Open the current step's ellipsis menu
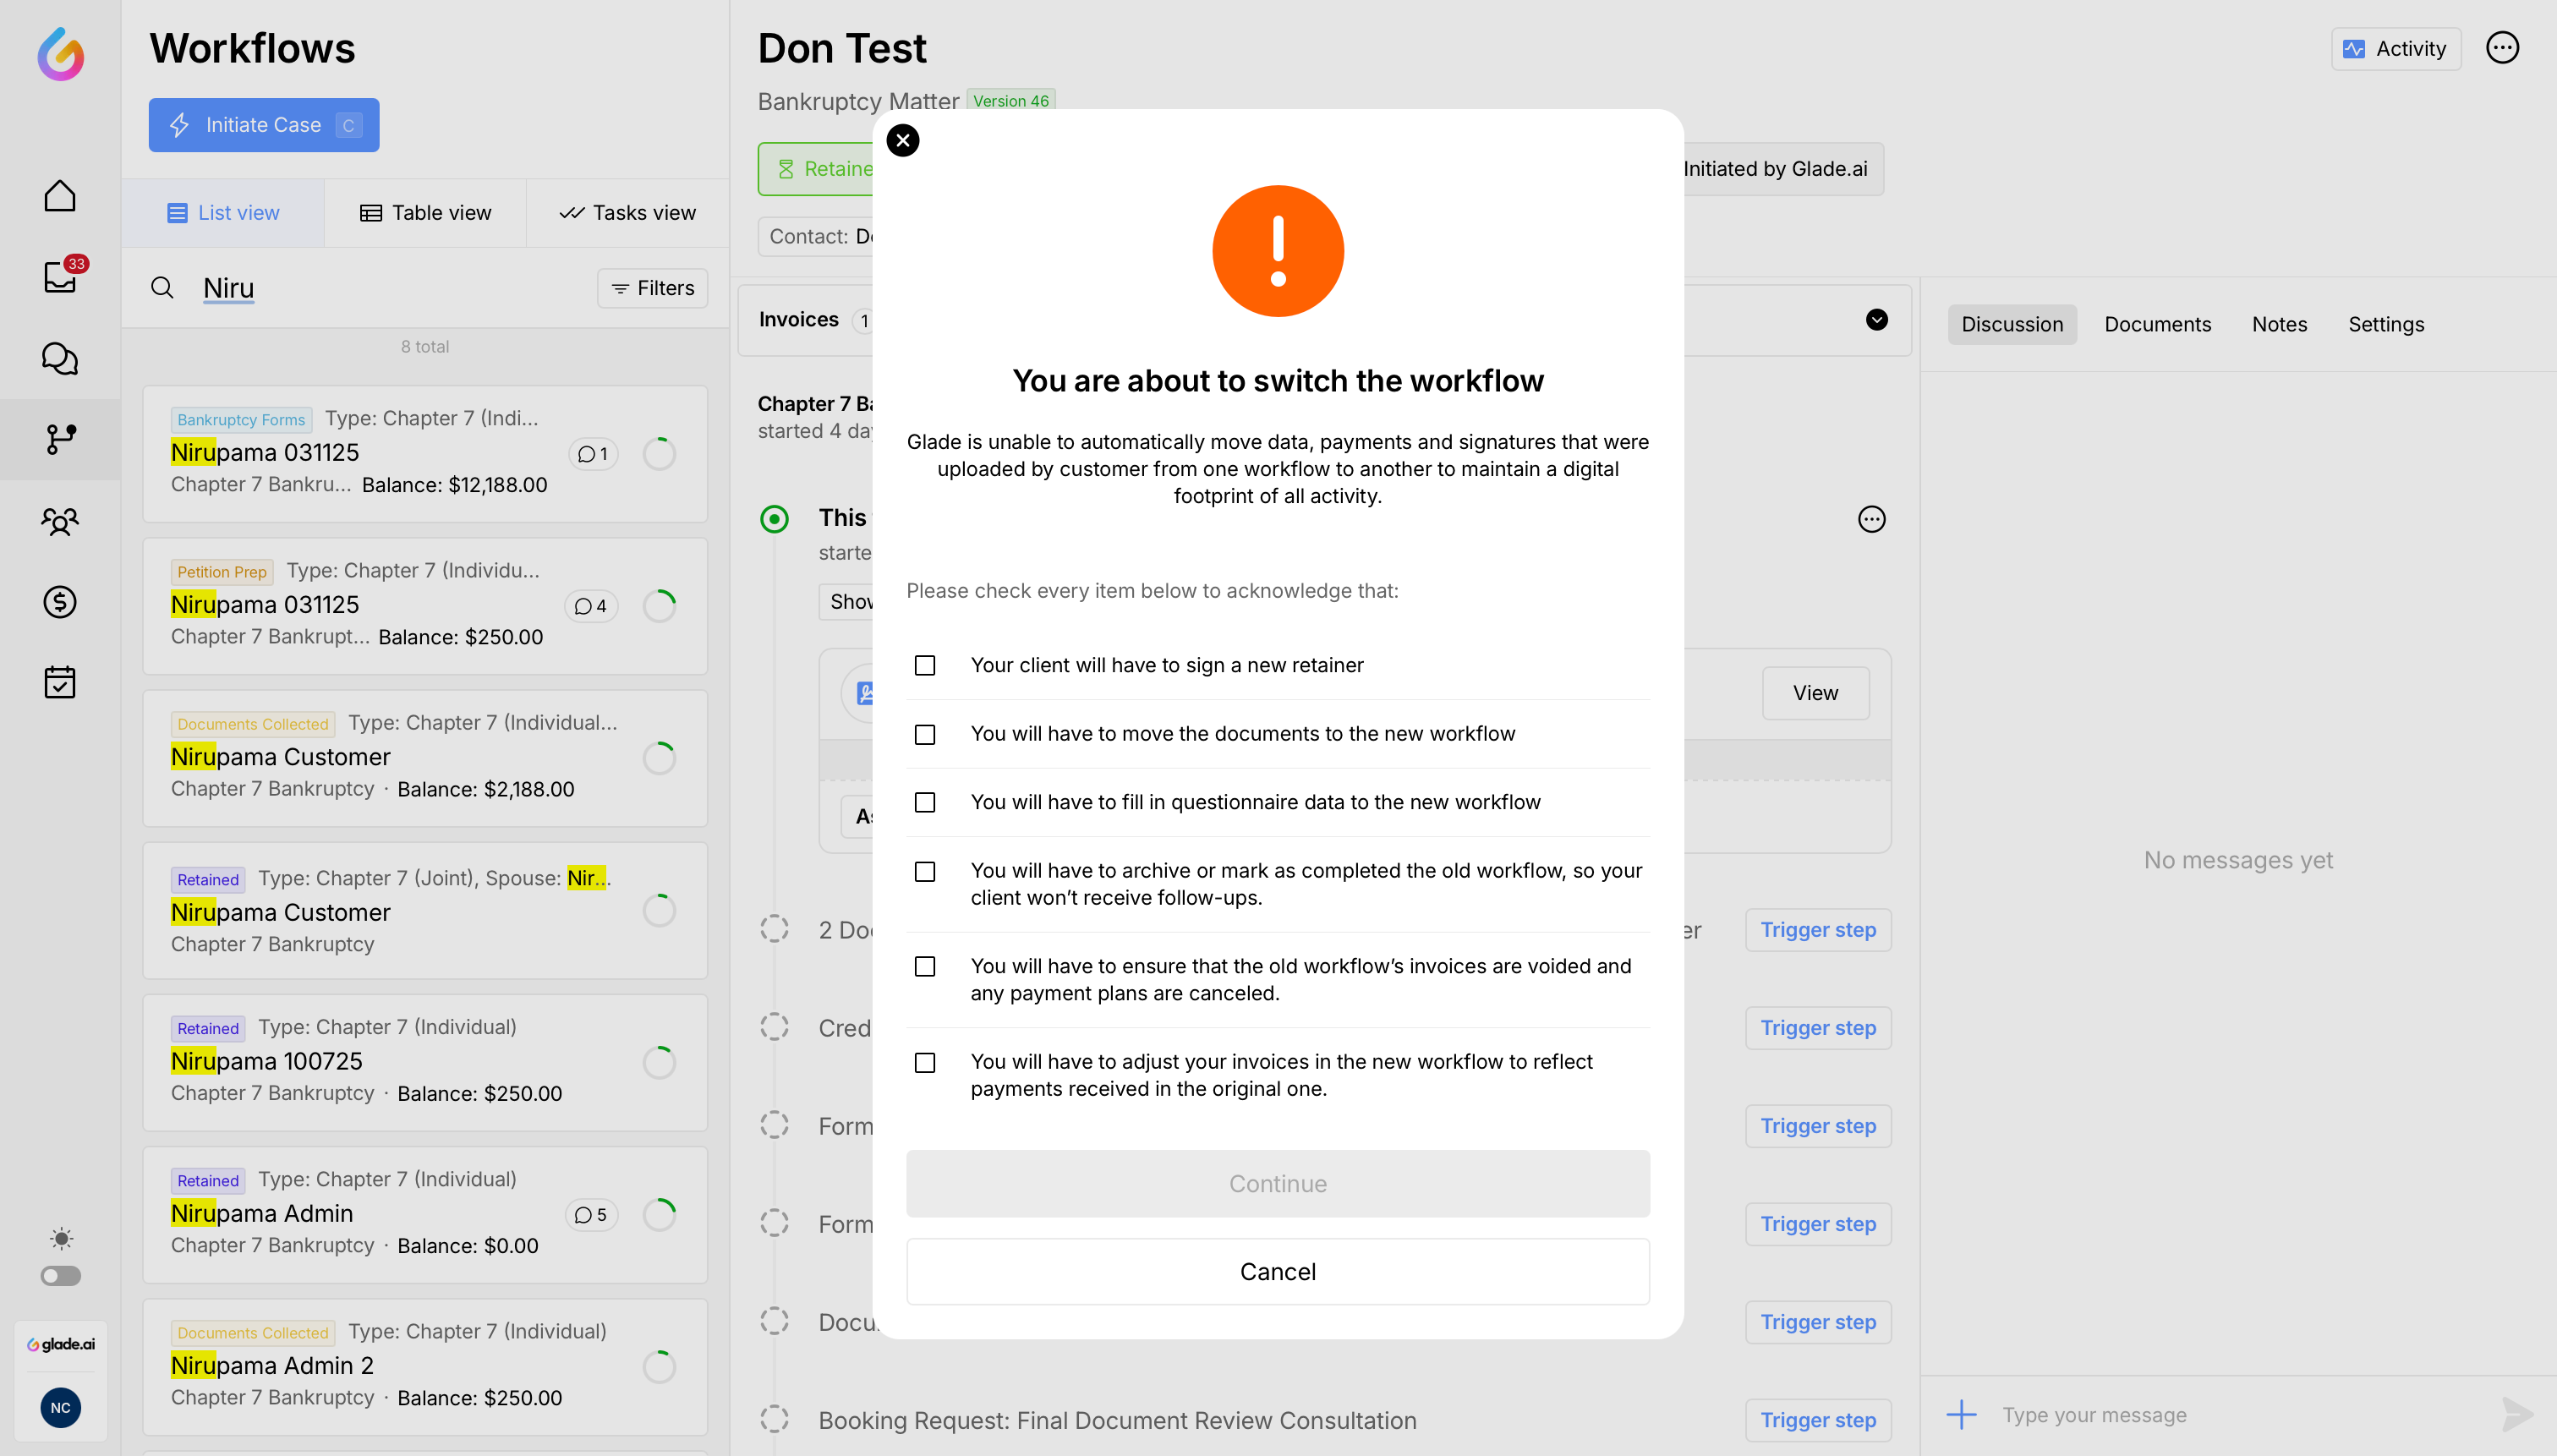The width and height of the screenshot is (2557, 1456). pyautogui.click(x=1871, y=519)
